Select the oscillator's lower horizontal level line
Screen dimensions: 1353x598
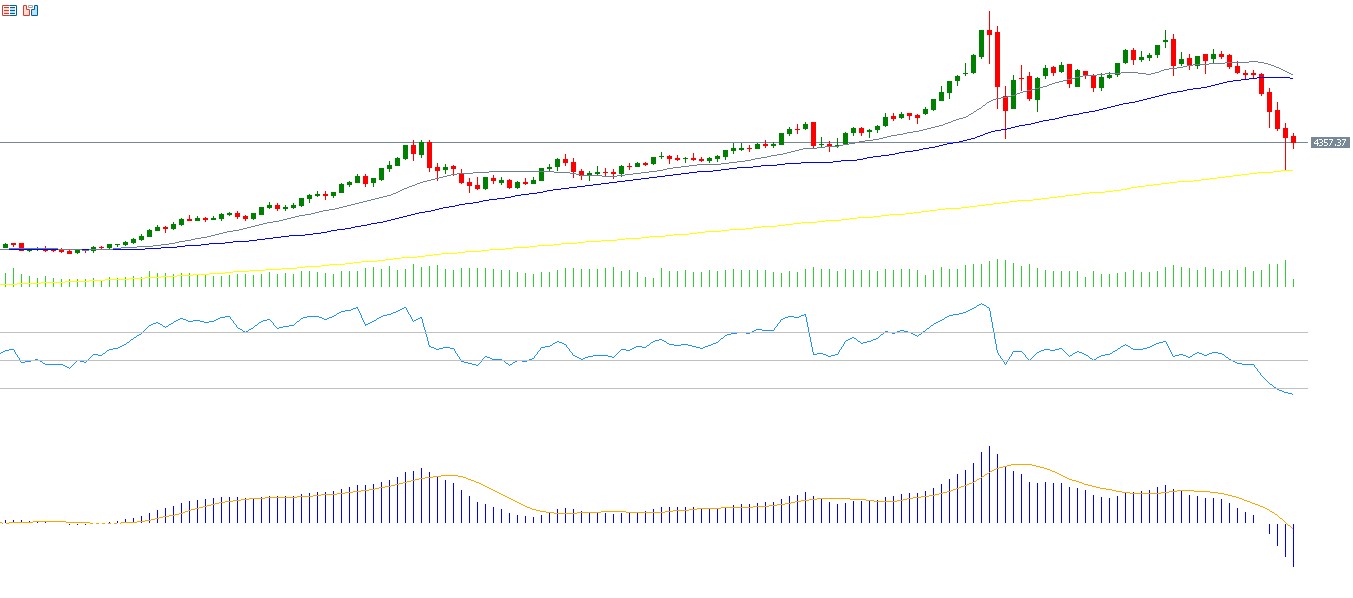pos(600,388)
